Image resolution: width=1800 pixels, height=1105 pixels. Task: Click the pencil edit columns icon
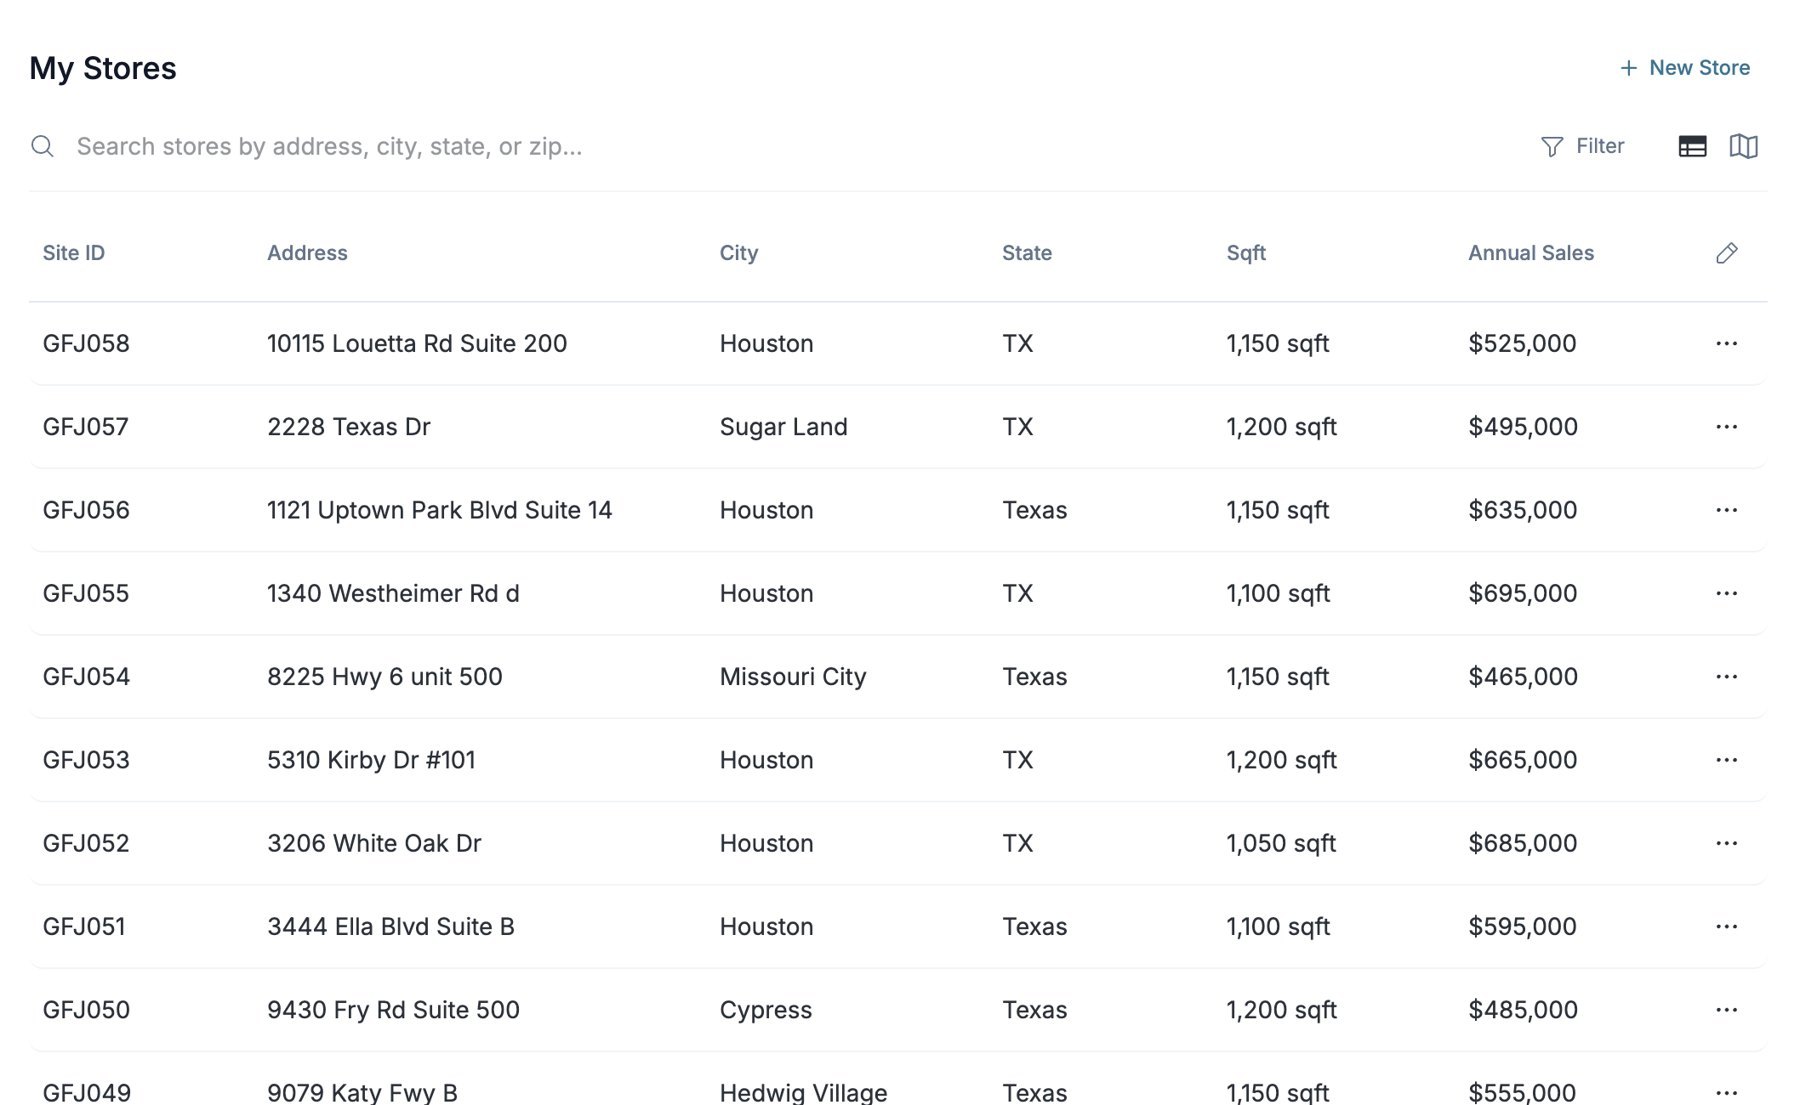coord(1726,253)
